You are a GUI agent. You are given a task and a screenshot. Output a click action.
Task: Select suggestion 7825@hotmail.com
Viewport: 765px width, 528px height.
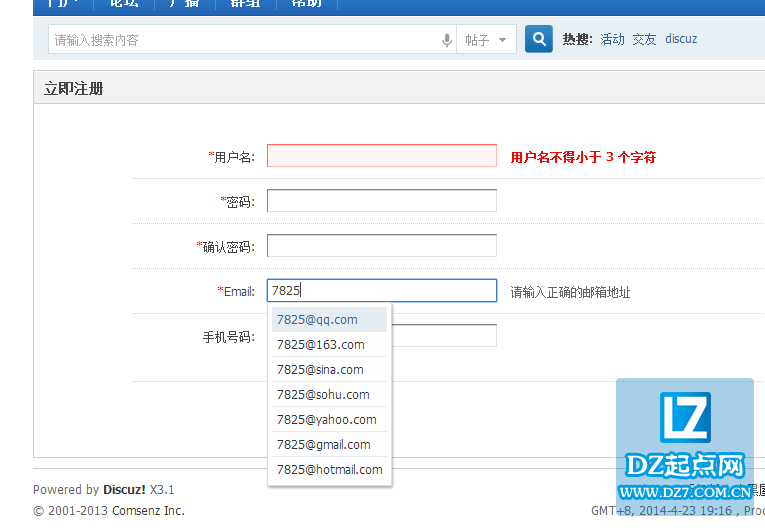click(329, 469)
